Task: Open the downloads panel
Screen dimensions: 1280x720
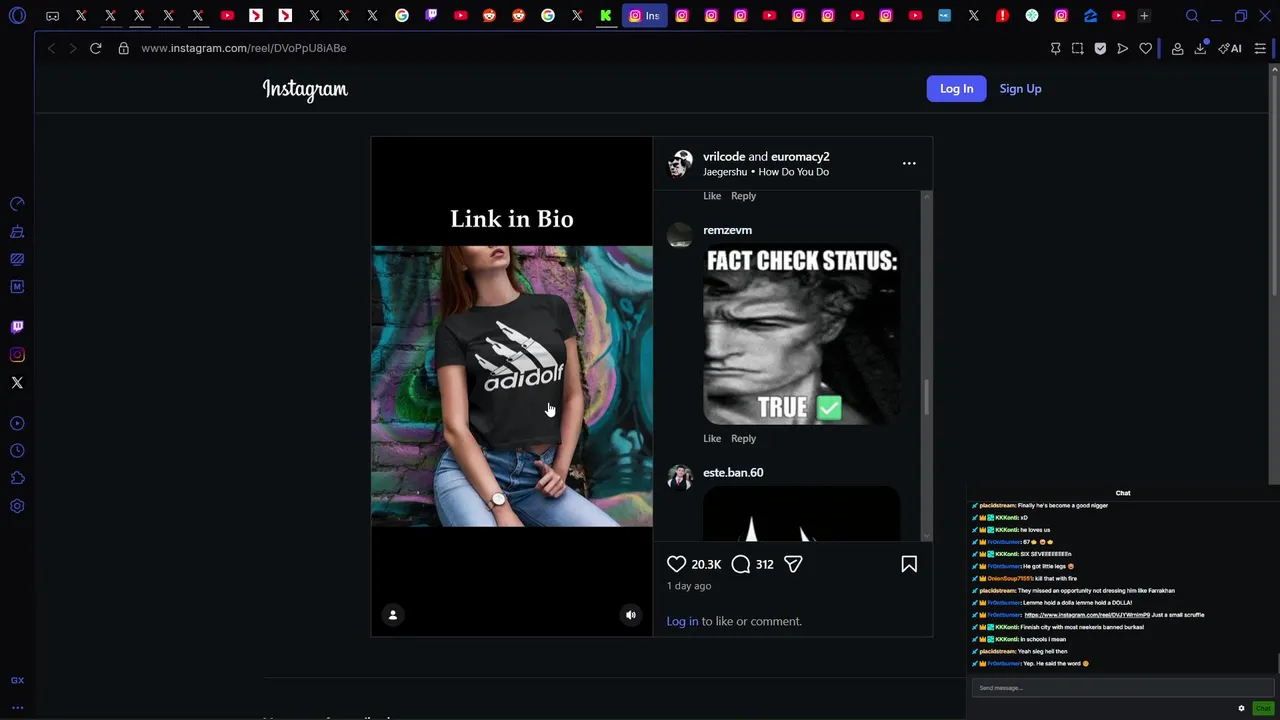Action: pos(1201,48)
